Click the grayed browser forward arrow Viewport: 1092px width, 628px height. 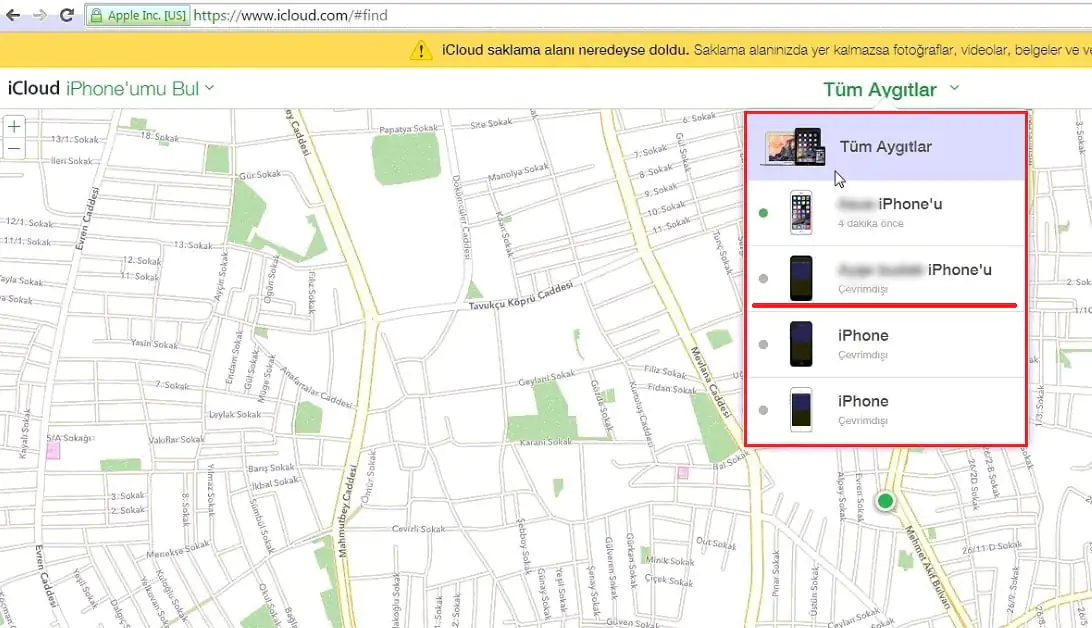tap(38, 15)
